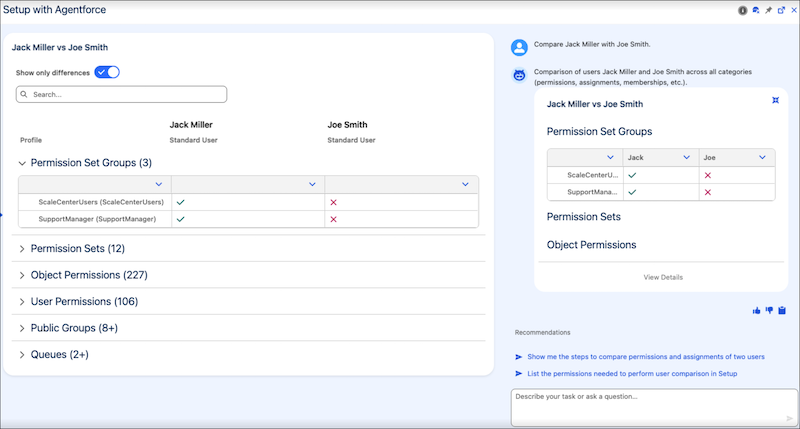Click Jack Miller's SupportManager checkmark

click(x=181, y=219)
